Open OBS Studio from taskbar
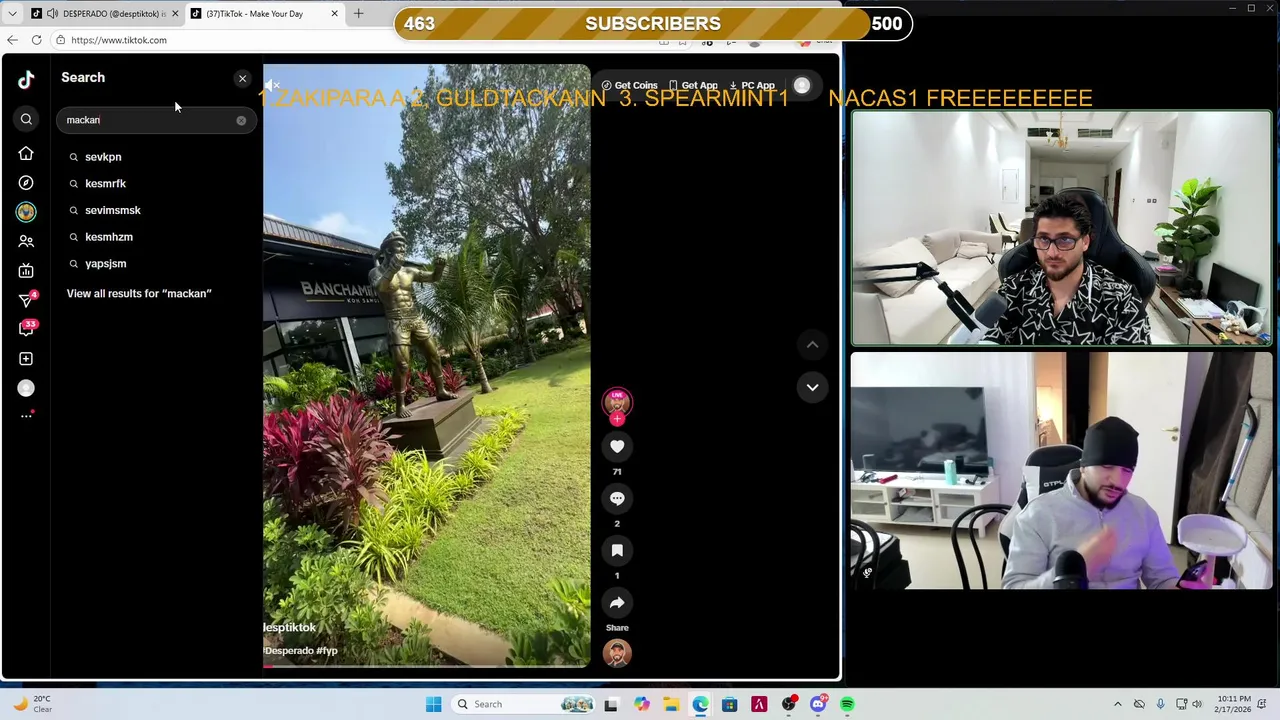1280x720 pixels. (789, 704)
